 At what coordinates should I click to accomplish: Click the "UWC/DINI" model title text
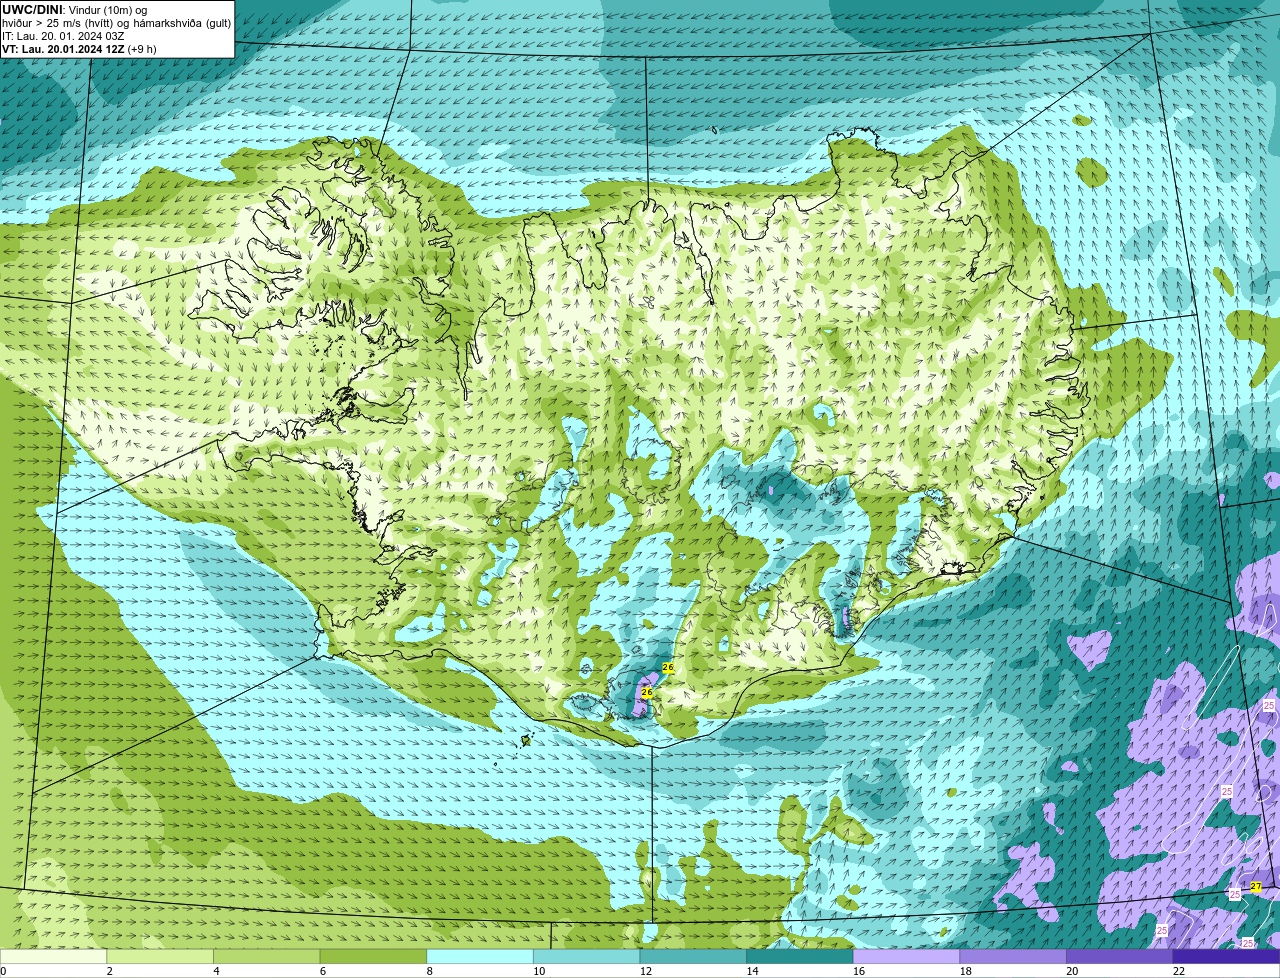(32, 9)
